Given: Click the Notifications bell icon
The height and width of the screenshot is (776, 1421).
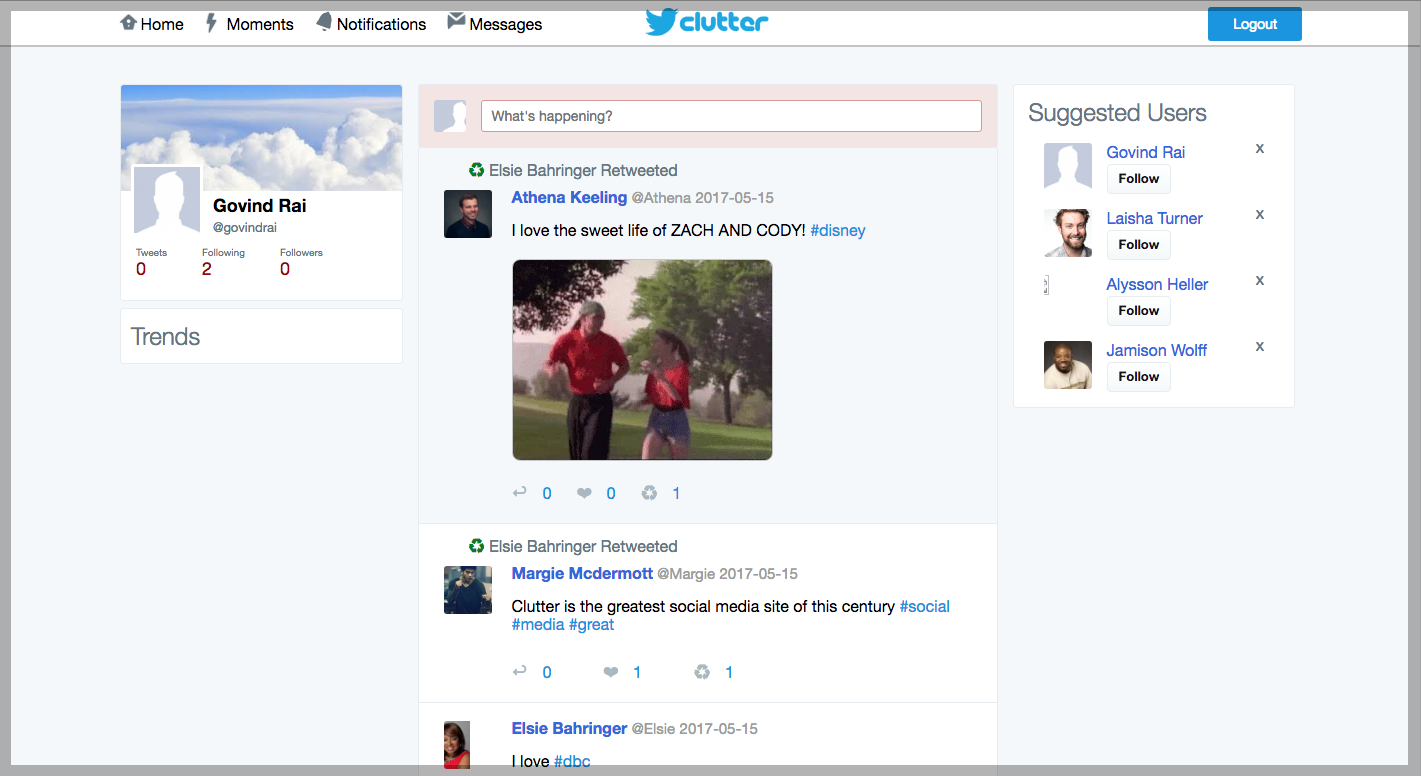Looking at the screenshot, I should [324, 22].
